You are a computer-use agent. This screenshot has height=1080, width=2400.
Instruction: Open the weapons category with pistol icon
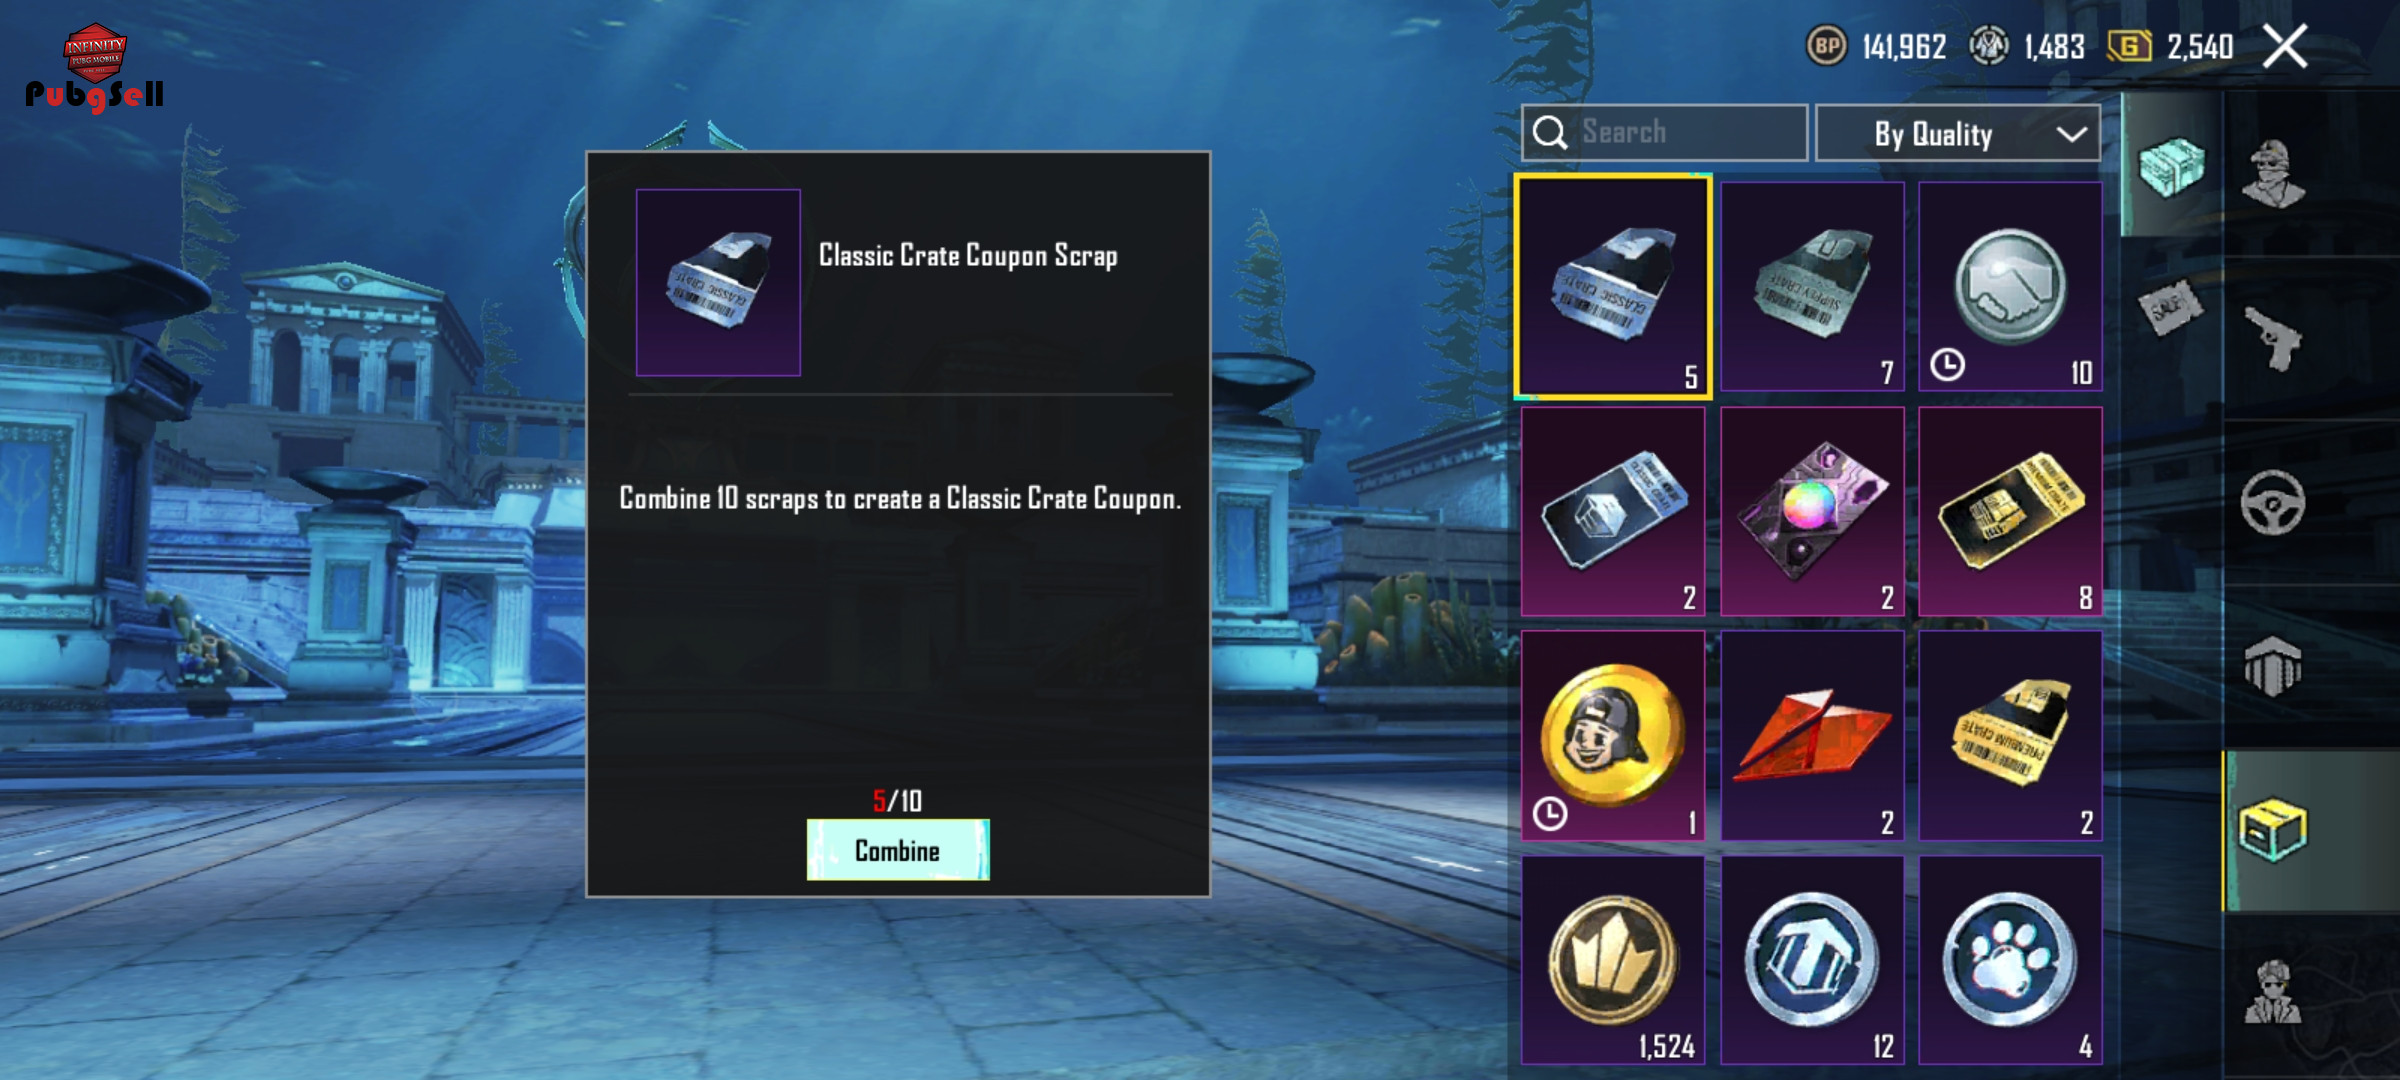click(2274, 338)
